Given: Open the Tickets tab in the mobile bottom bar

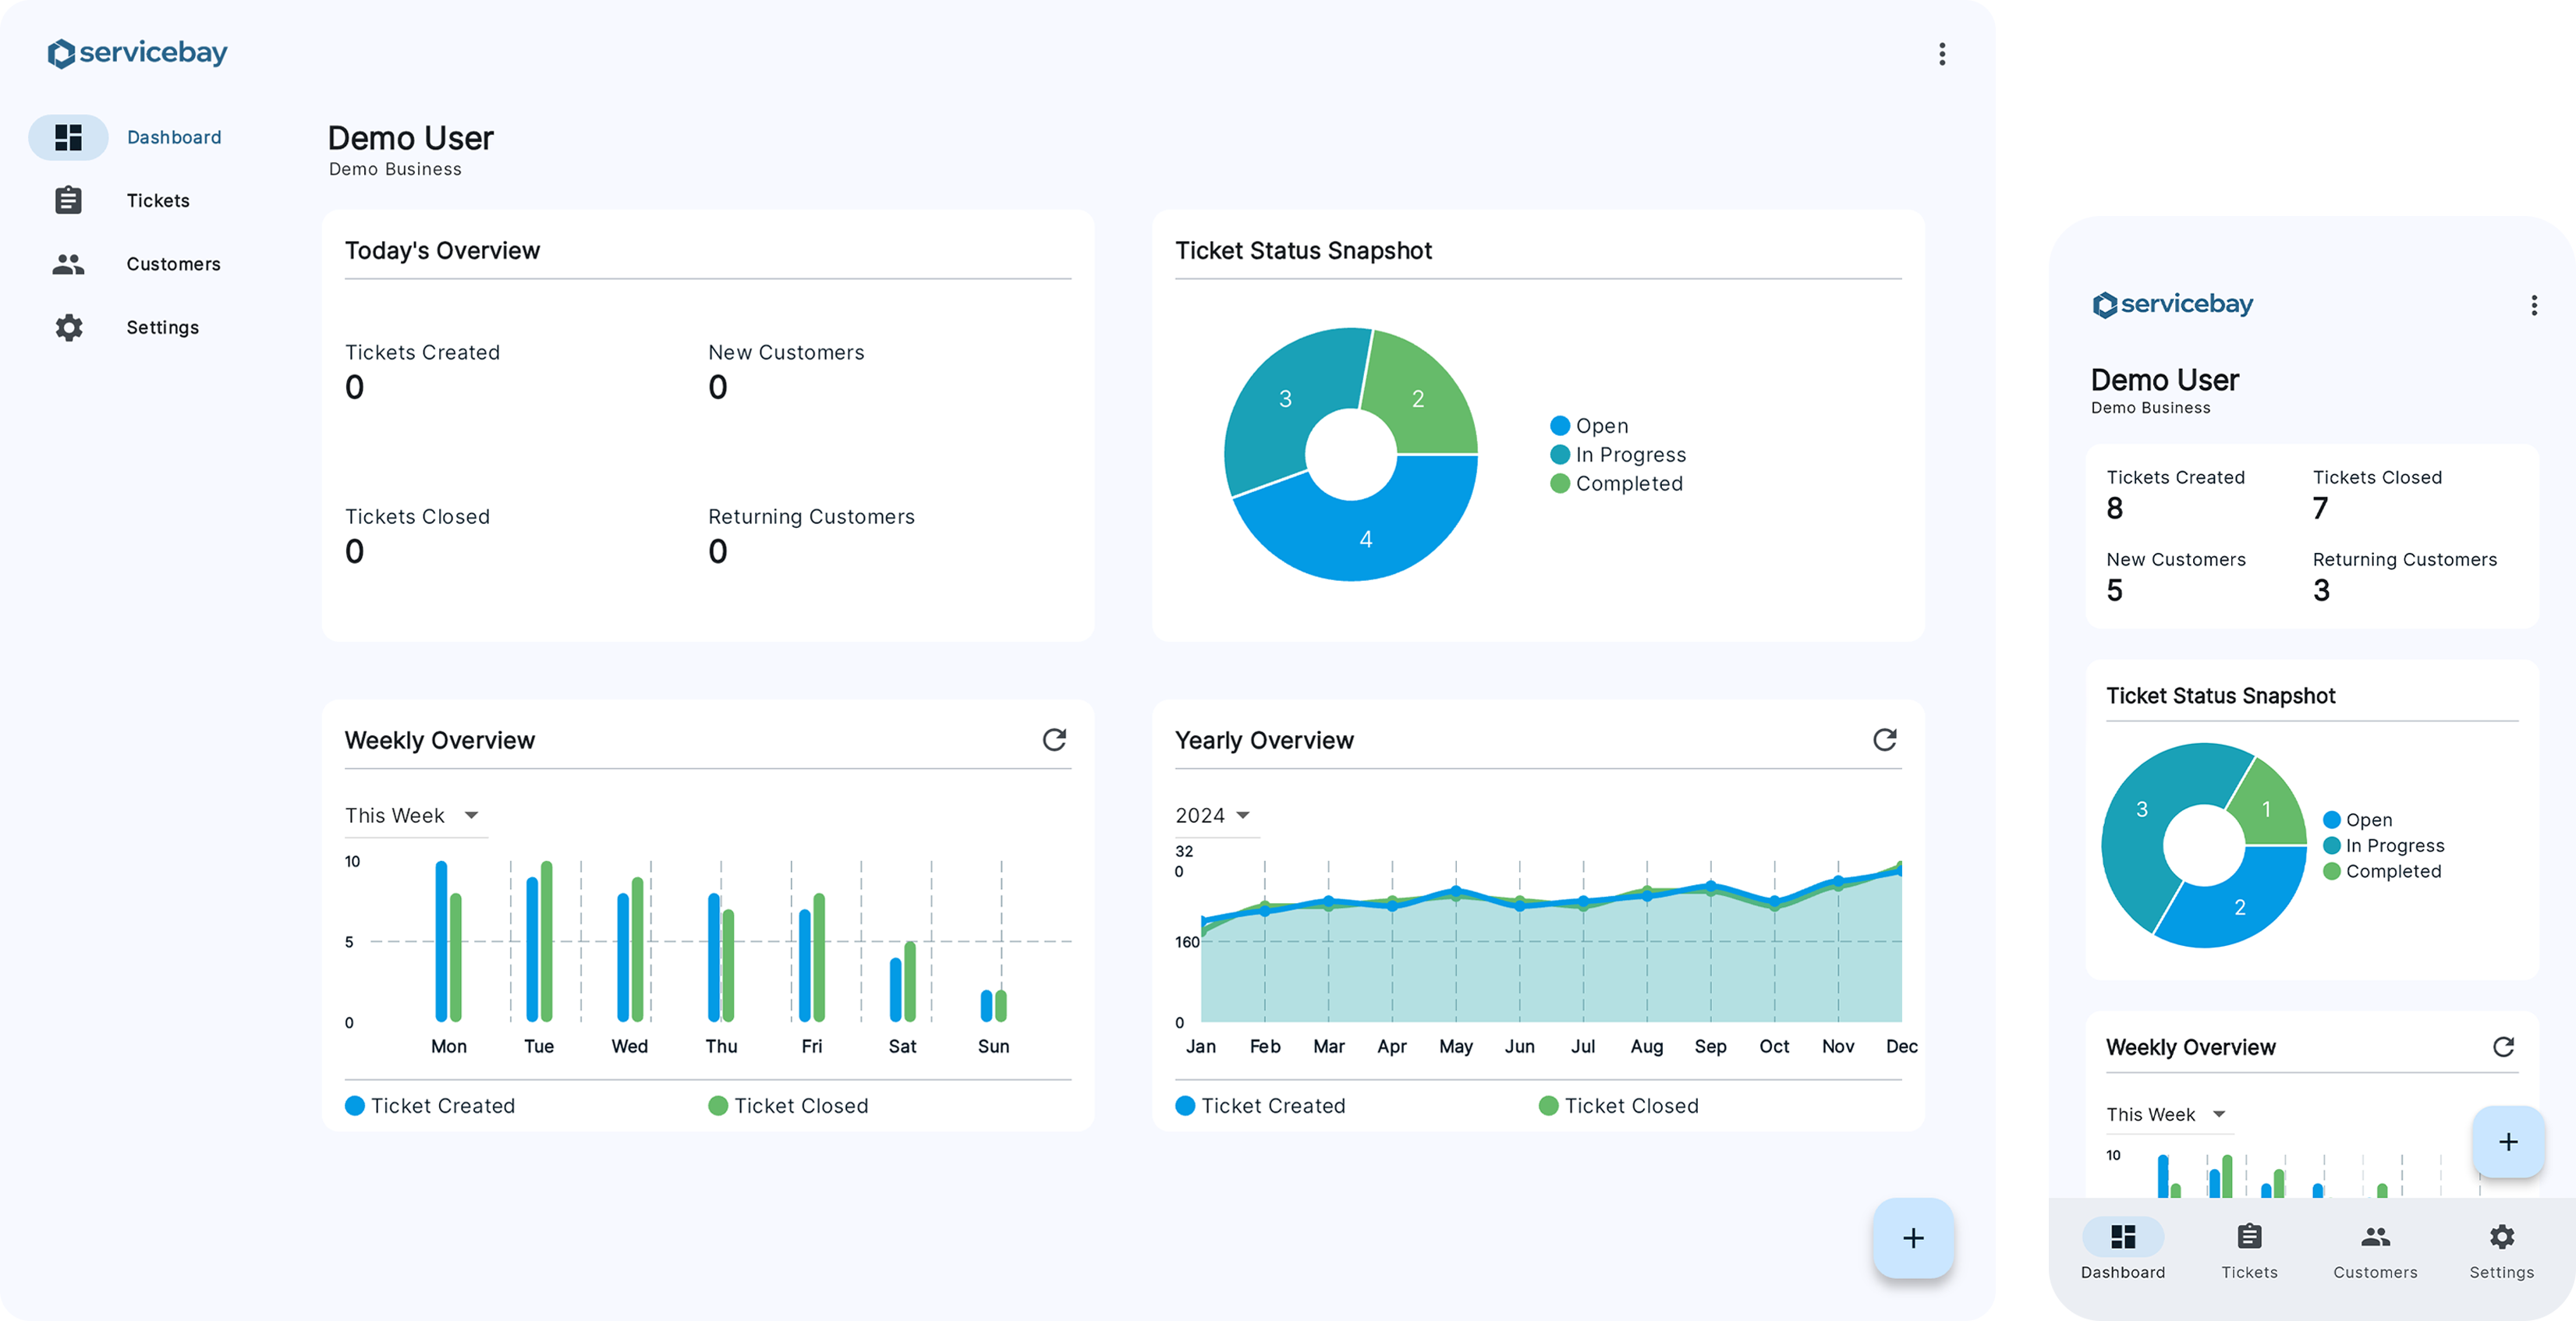Looking at the screenshot, I should pos(2249,1249).
